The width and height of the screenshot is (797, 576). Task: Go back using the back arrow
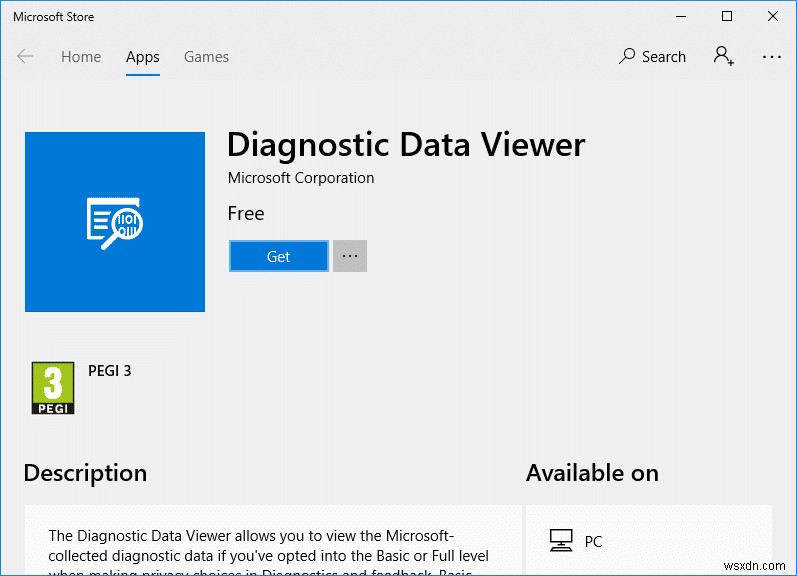coord(25,57)
